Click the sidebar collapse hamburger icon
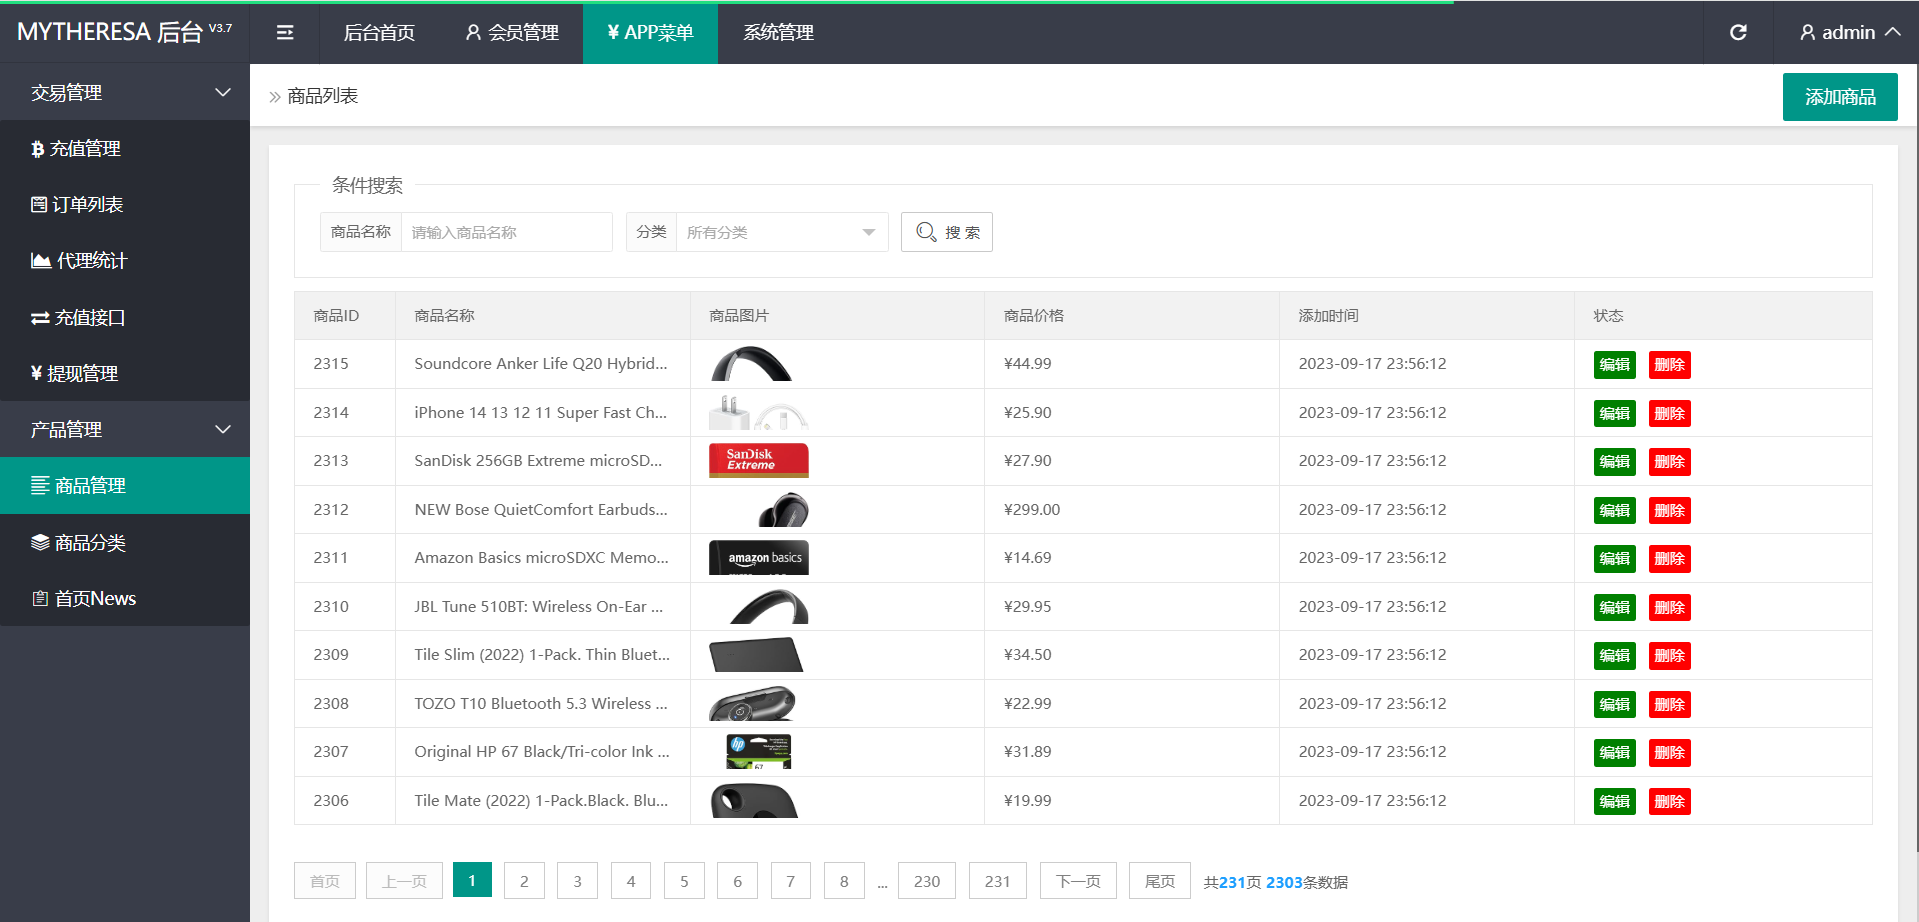The image size is (1919, 922). 285,33
